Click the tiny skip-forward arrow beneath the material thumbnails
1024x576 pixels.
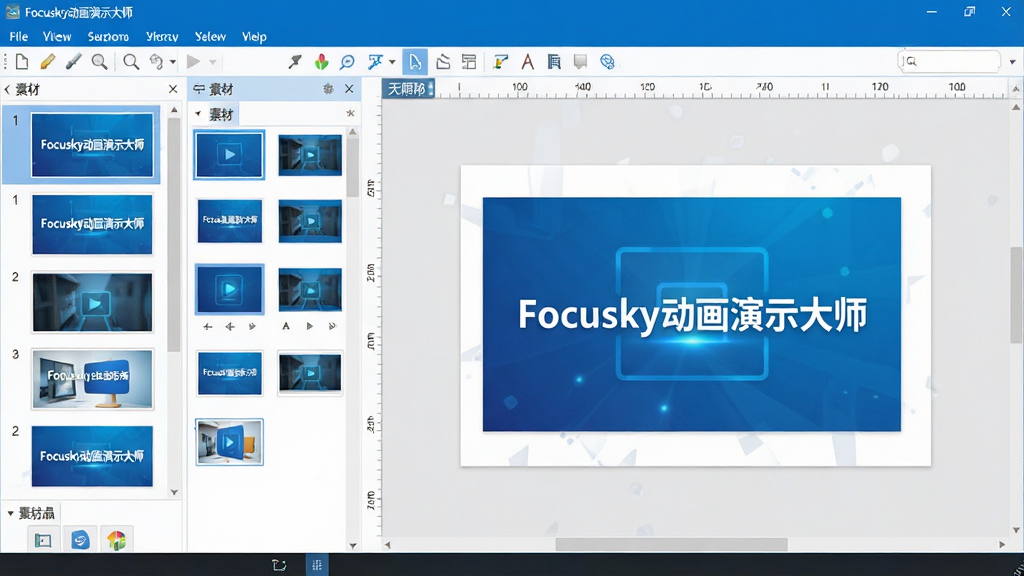[332, 326]
